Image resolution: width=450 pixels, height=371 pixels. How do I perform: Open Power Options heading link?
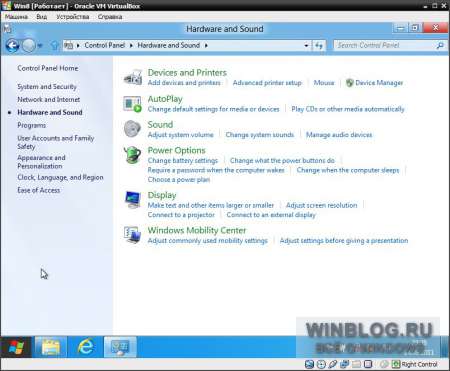[177, 150]
